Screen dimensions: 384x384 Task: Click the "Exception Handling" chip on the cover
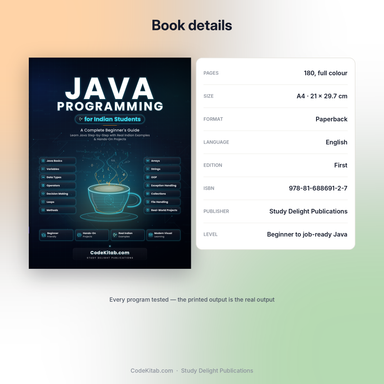(x=162, y=185)
